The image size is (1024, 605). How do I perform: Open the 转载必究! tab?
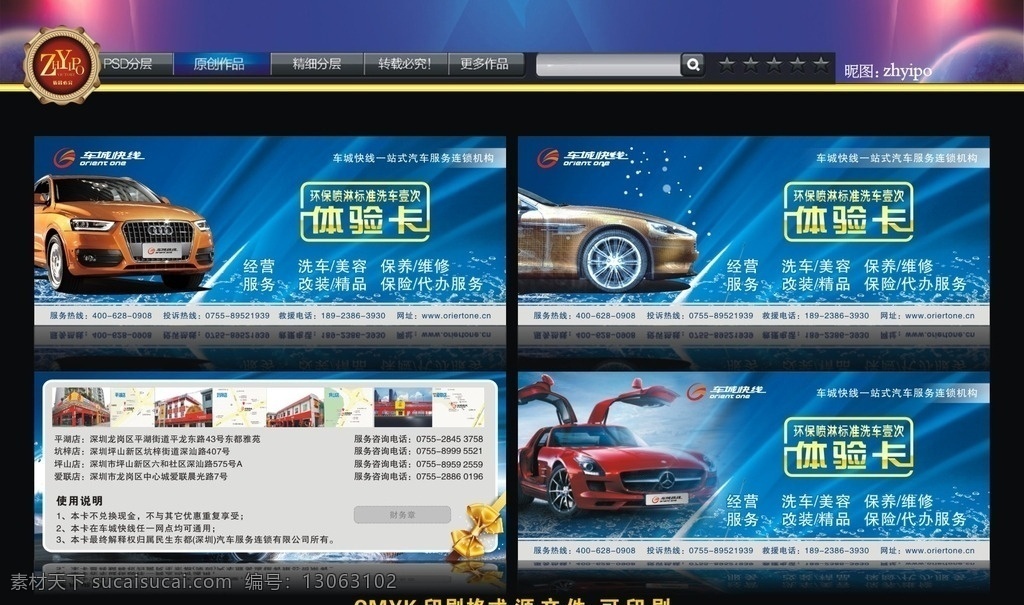coord(406,64)
